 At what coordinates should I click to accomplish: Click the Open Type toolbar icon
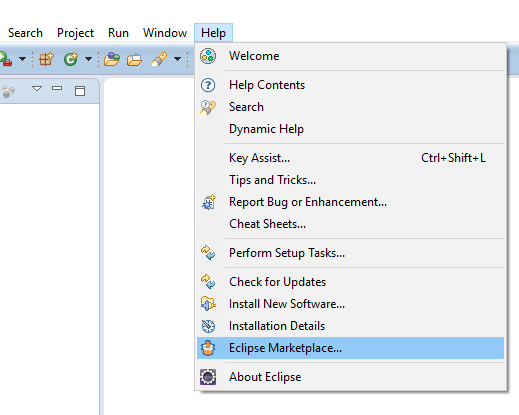click(x=112, y=59)
